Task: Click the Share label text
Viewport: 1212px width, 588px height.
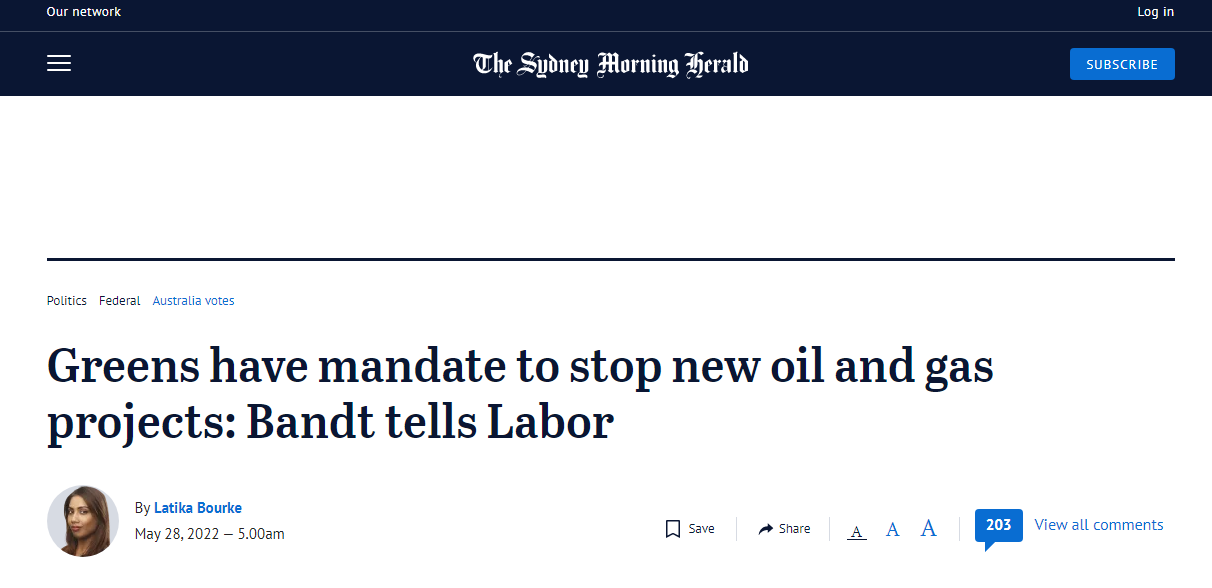Action: [x=795, y=529]
